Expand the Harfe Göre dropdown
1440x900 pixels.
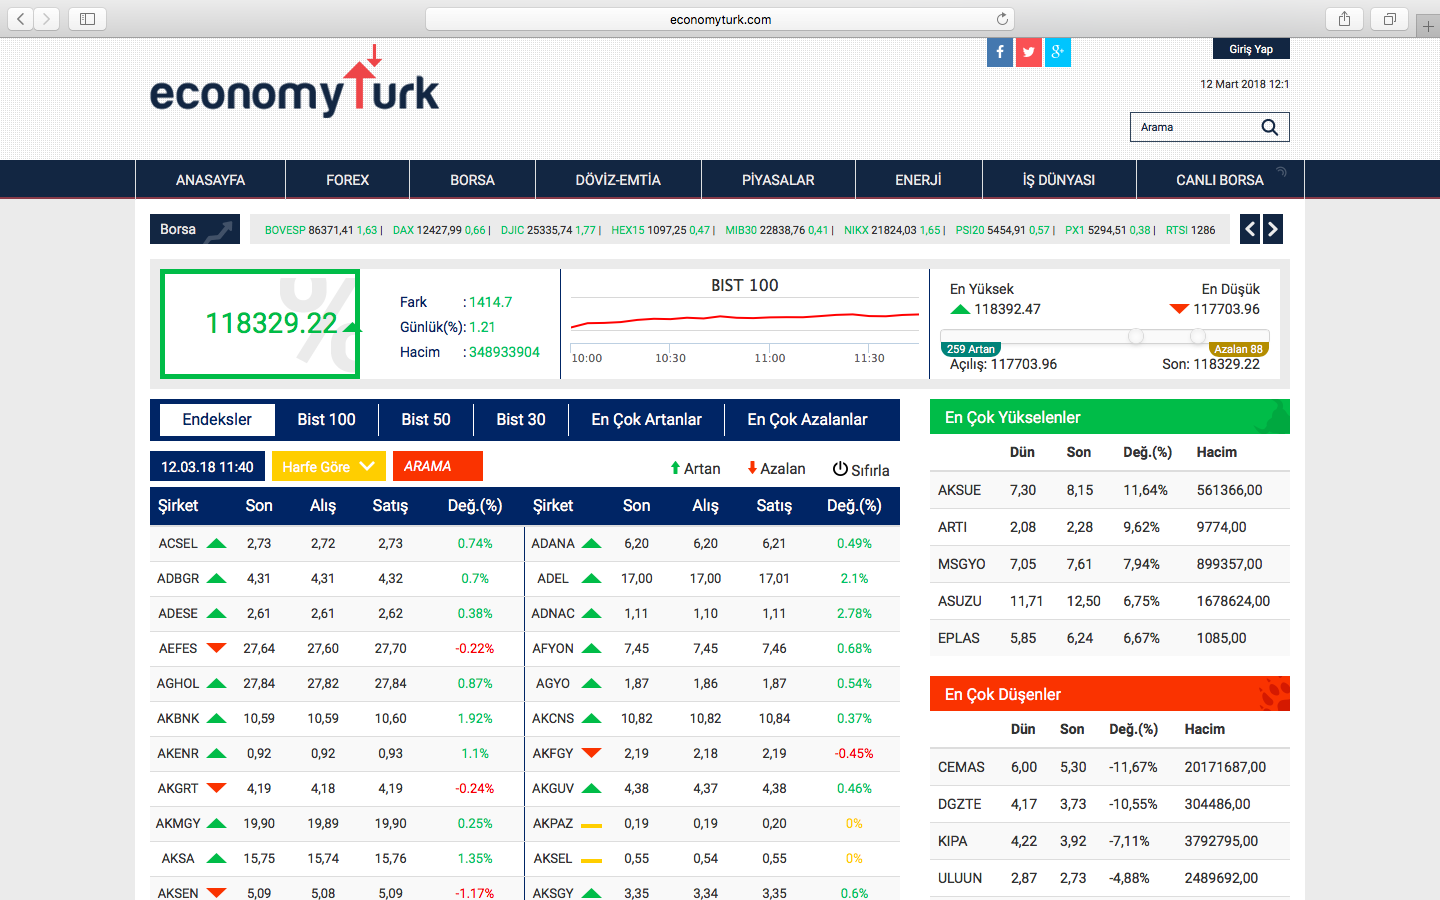(328, 466)
